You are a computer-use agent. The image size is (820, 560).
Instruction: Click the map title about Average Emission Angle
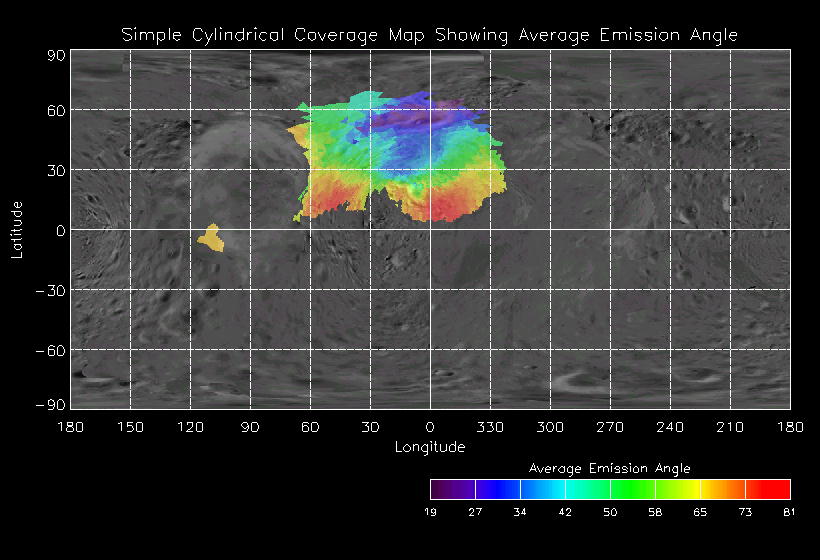[429, 35]
